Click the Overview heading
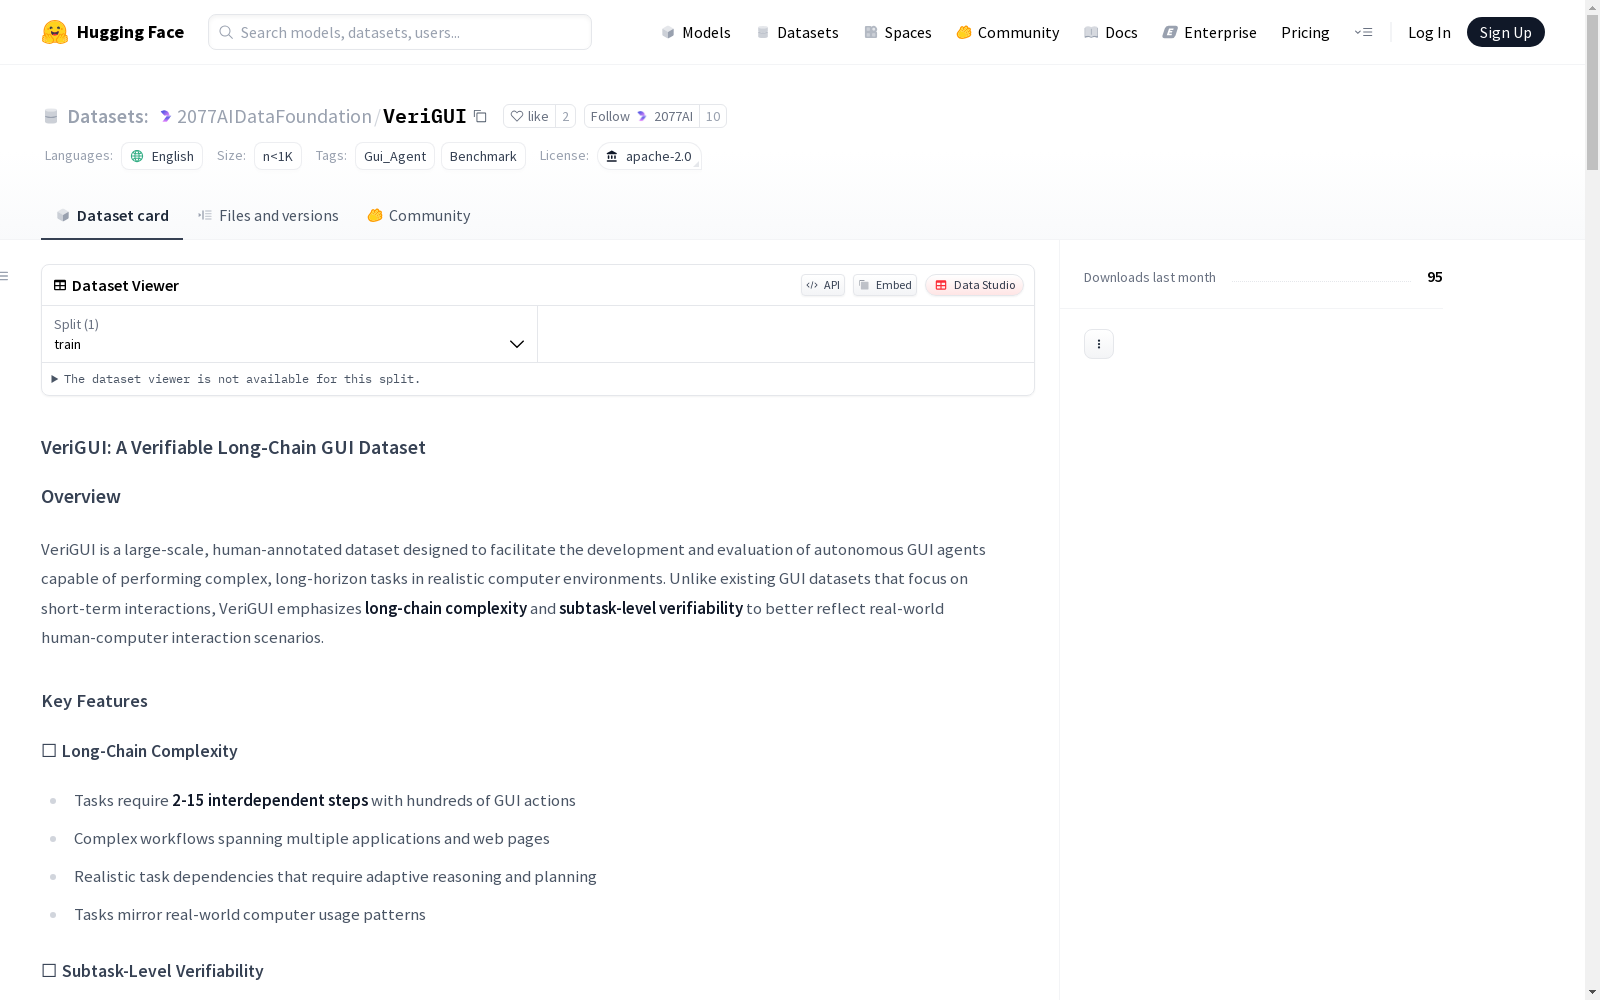 [81, 497]
